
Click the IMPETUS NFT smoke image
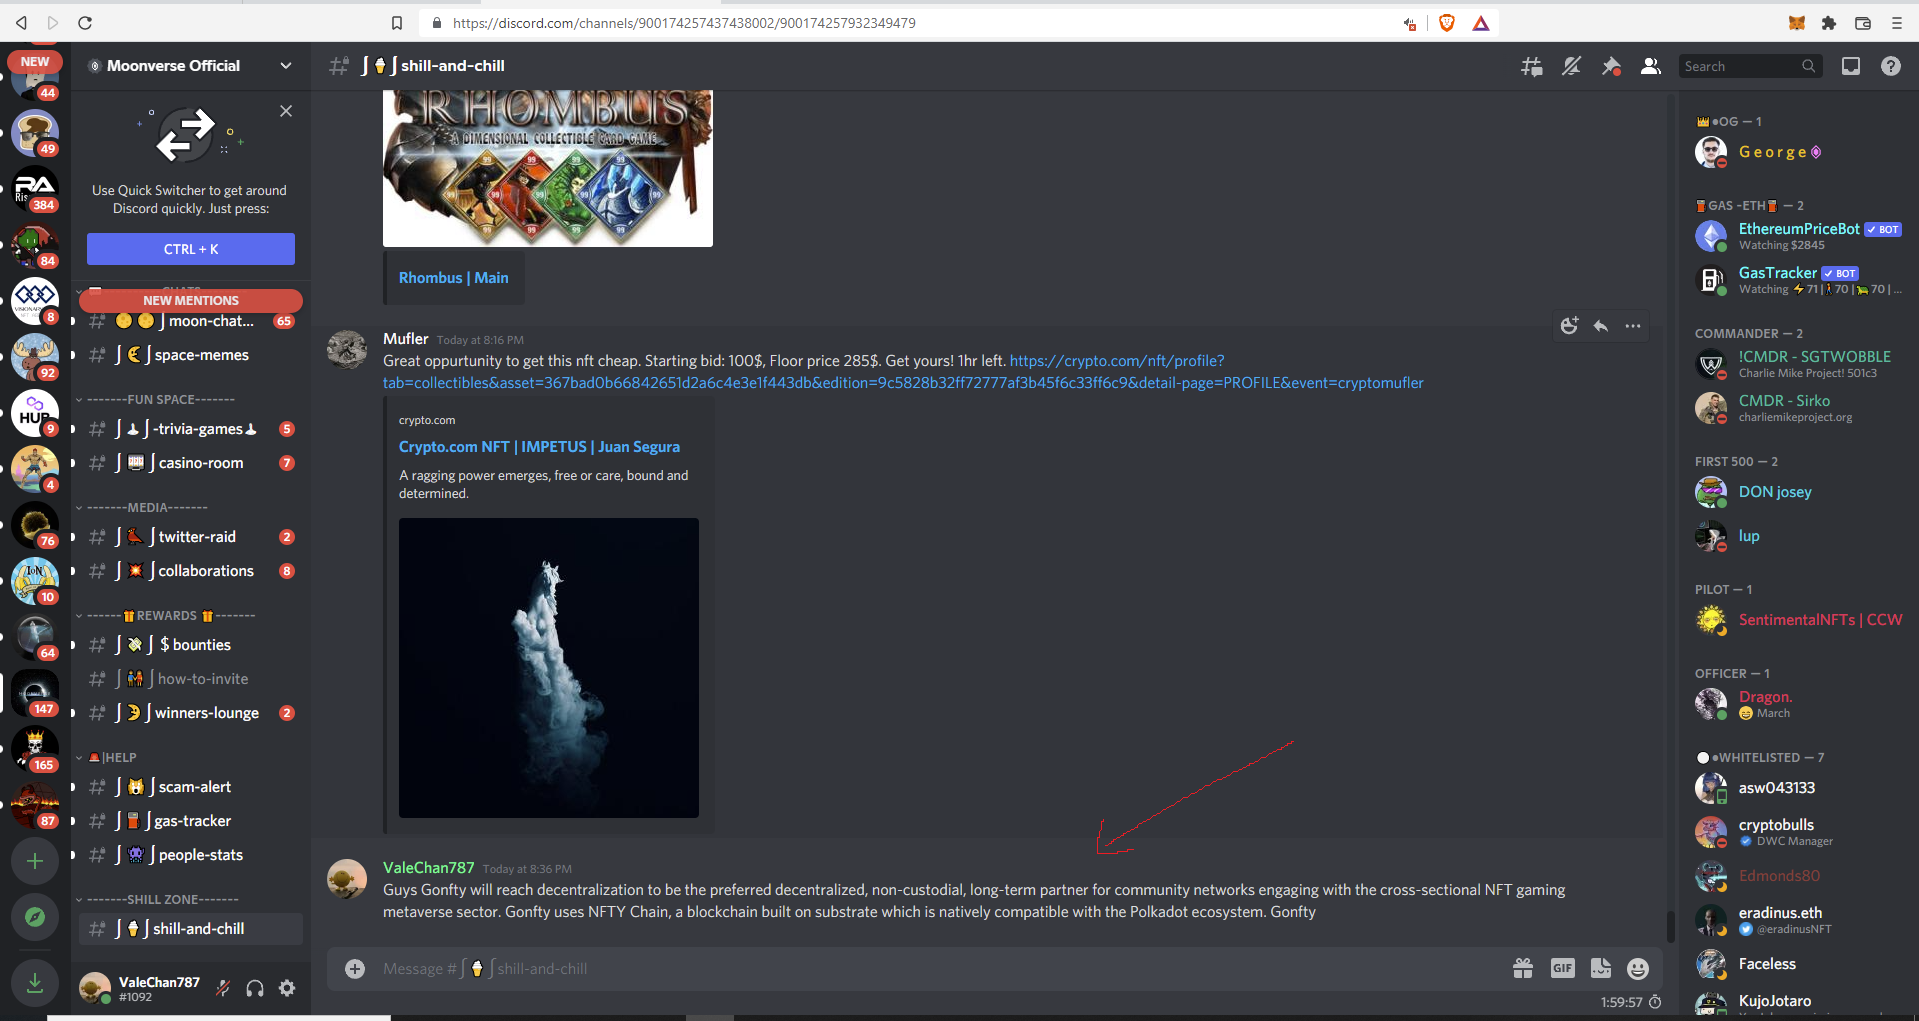(549, 668)
